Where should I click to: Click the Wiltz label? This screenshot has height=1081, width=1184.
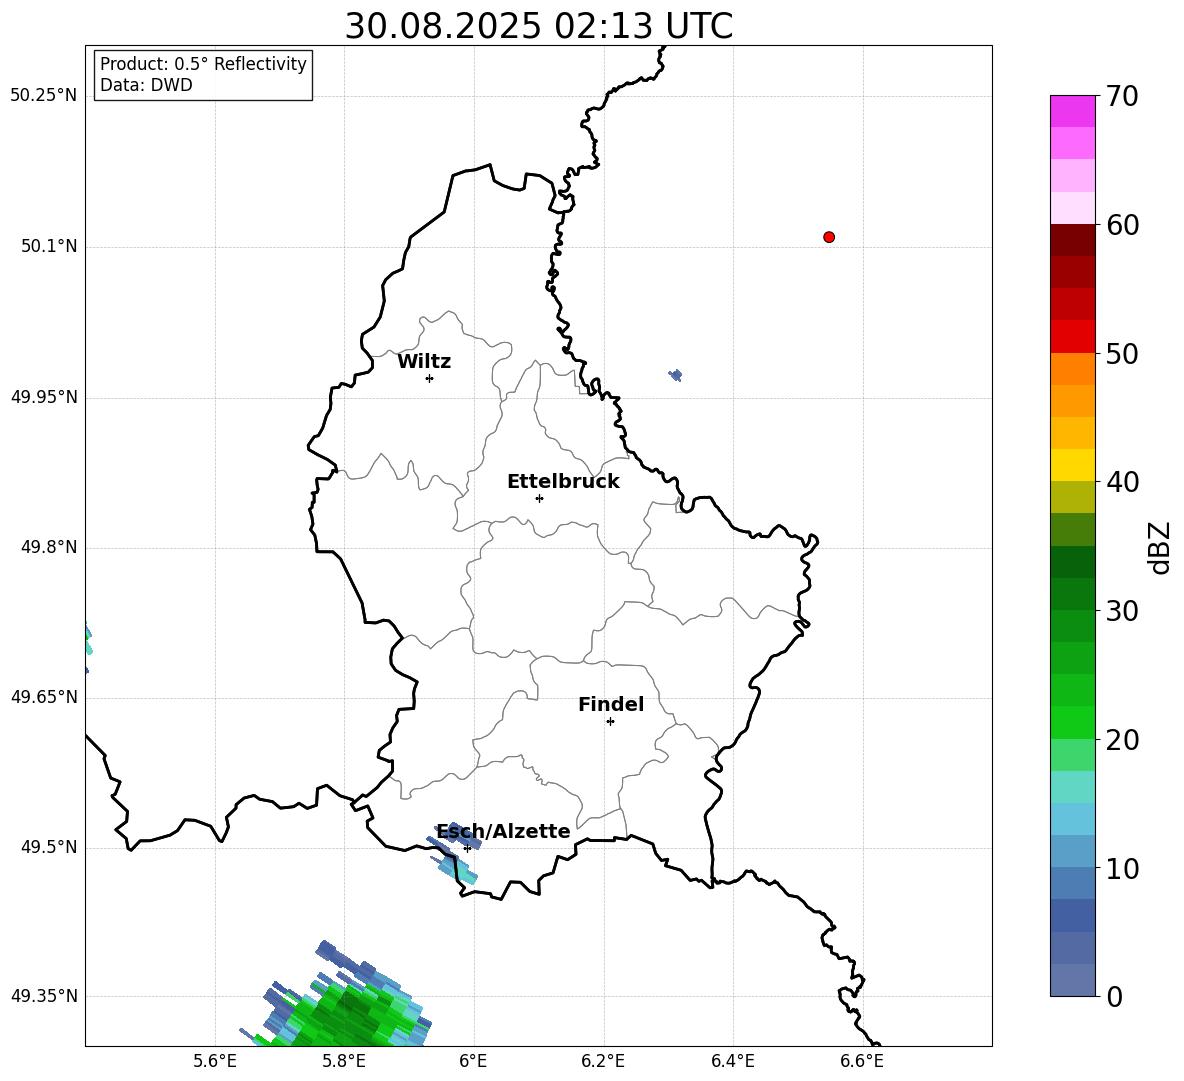[424, 362]
